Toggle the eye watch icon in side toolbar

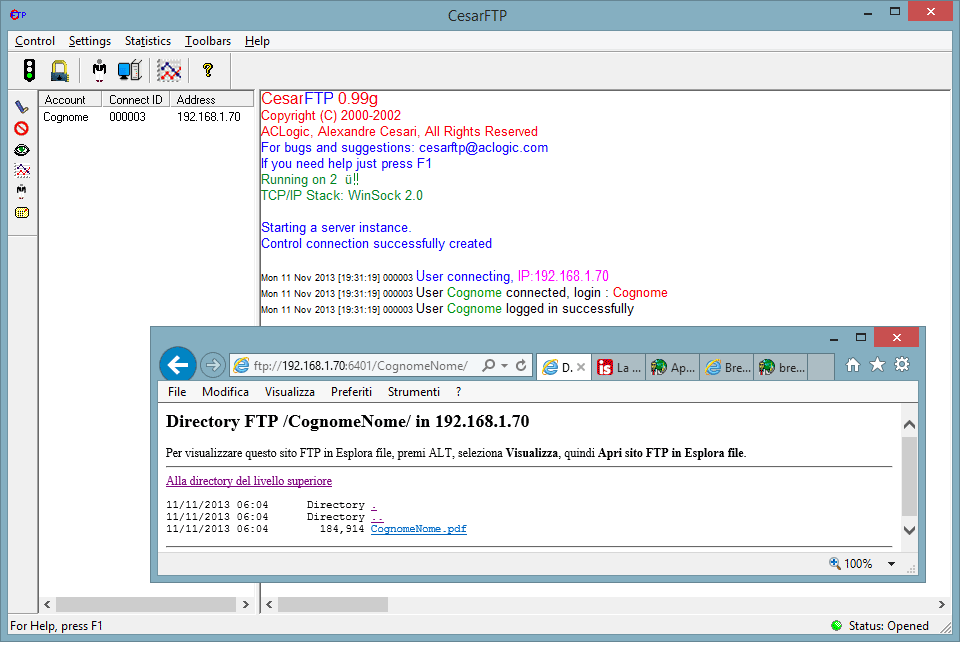tap(21, 150)
